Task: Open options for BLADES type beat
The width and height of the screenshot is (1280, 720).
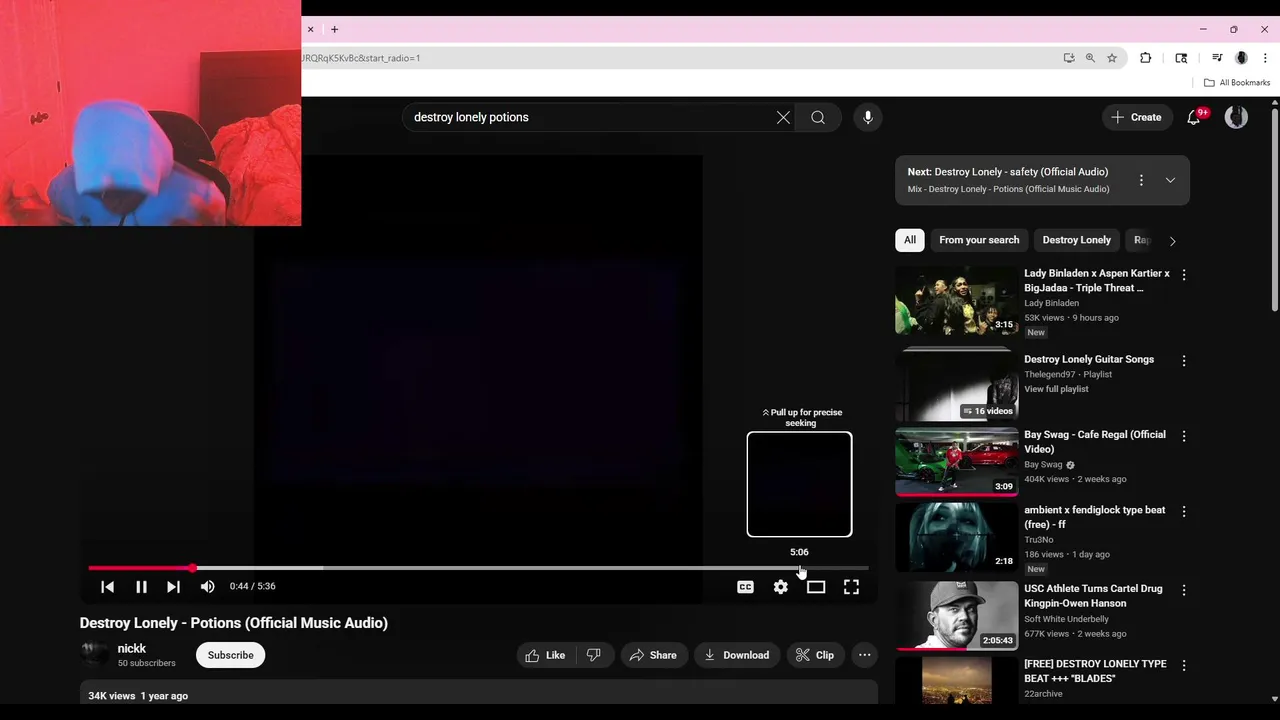Action: click(x=1184, y=665)
